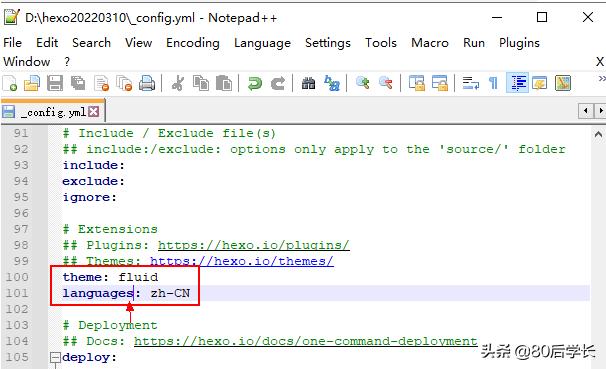Click the 'languages: zh-CN' line
This screenshot has width=606, height=369.
click(126, 293)
